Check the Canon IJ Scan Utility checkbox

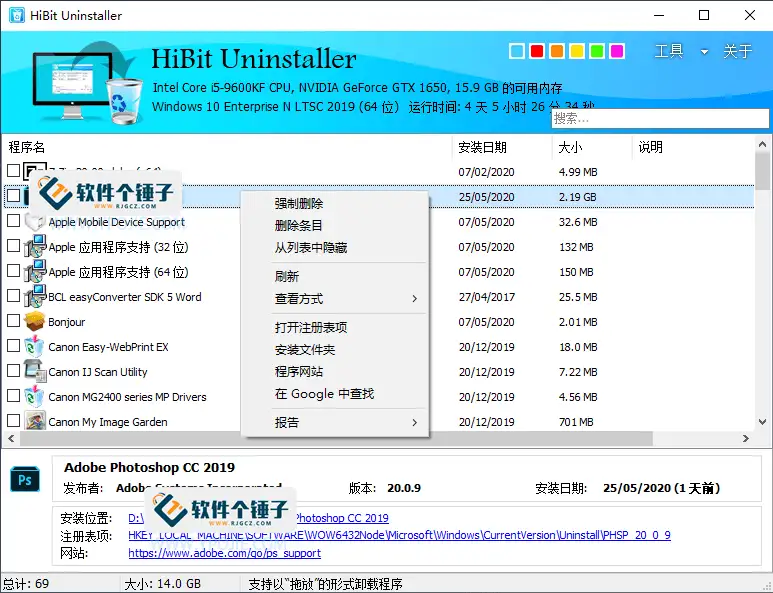pyautogui.click(x=13, y=371)
